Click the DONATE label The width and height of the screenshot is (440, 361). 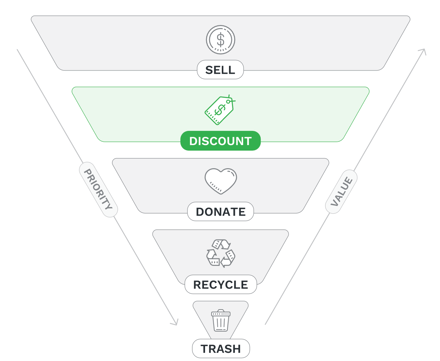[x=220, y=211]
